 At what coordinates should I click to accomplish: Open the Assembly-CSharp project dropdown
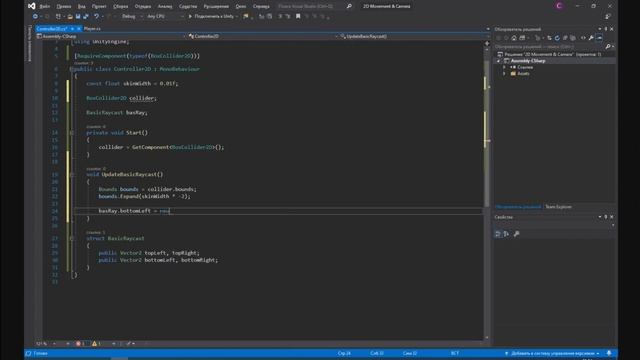[111, 36]
